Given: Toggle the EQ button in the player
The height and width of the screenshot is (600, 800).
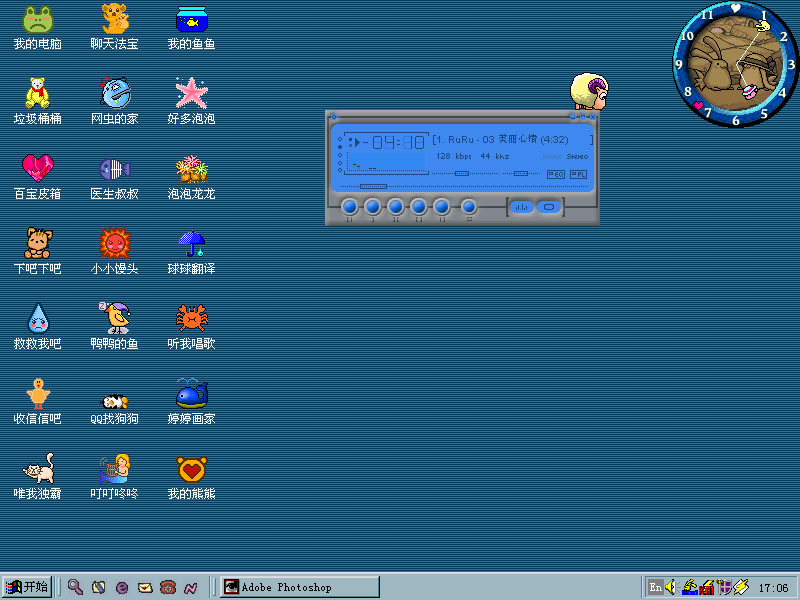Looking at the screenshot, I should point(556,174).
